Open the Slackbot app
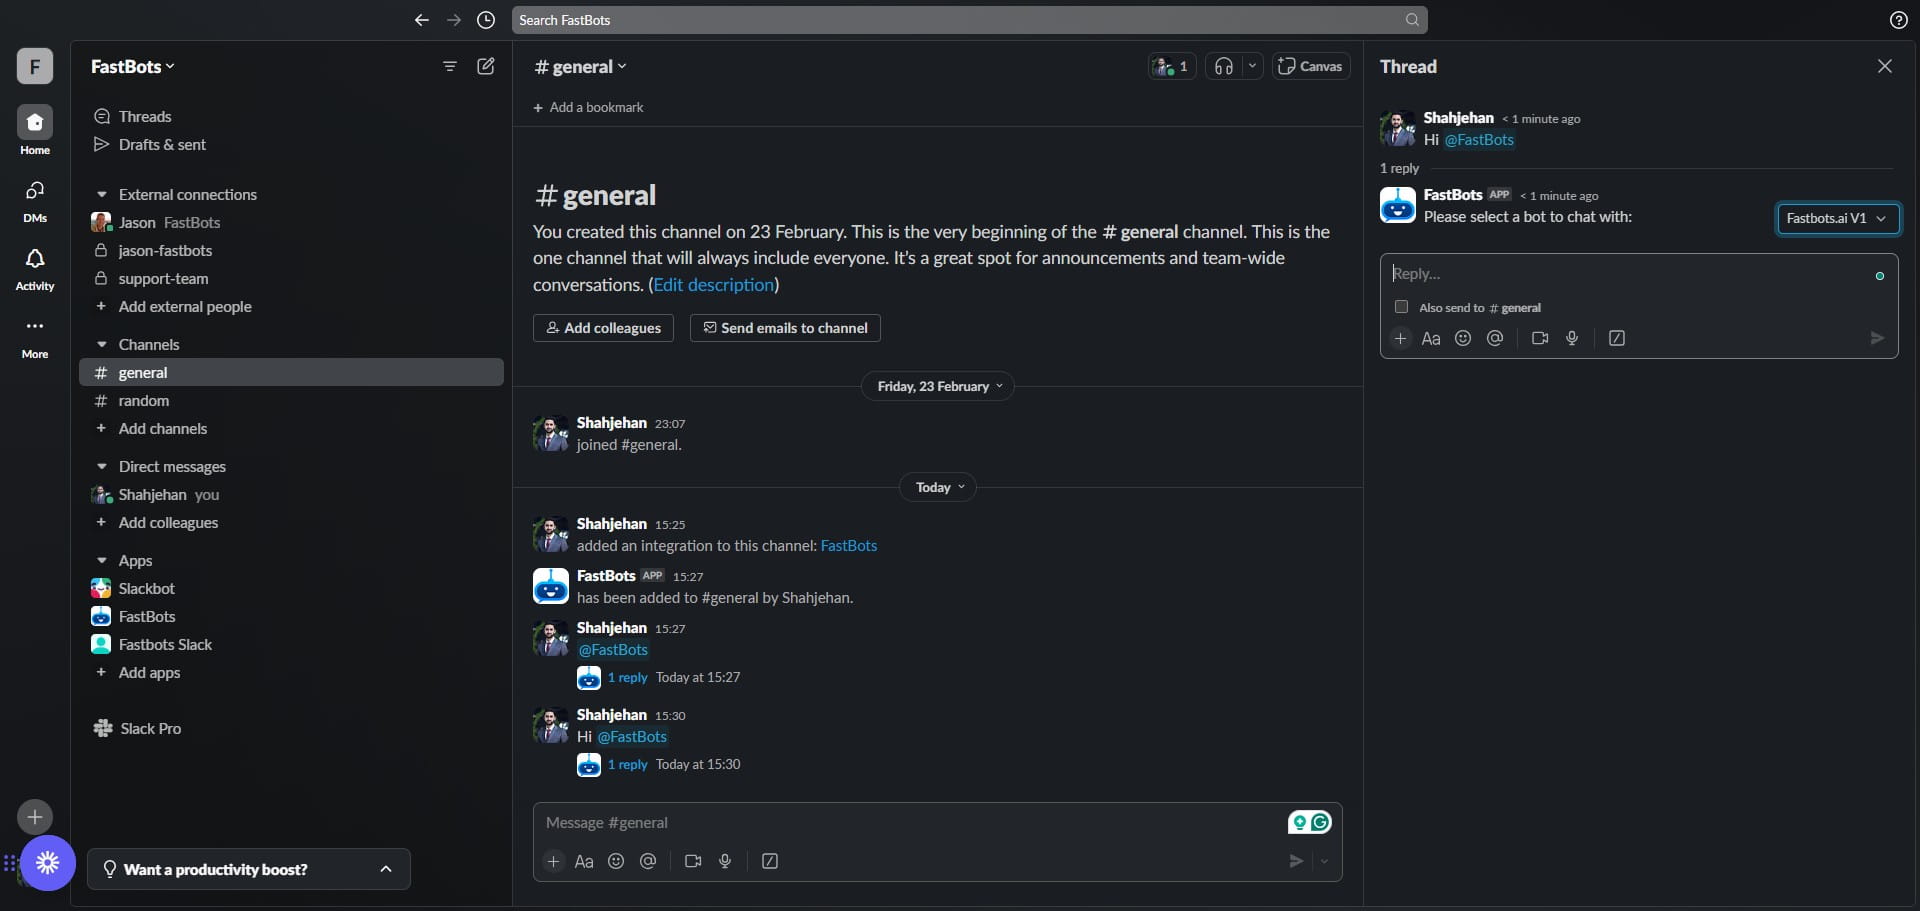This screenshot has width=1920, height=911. [x=291, y=589]
